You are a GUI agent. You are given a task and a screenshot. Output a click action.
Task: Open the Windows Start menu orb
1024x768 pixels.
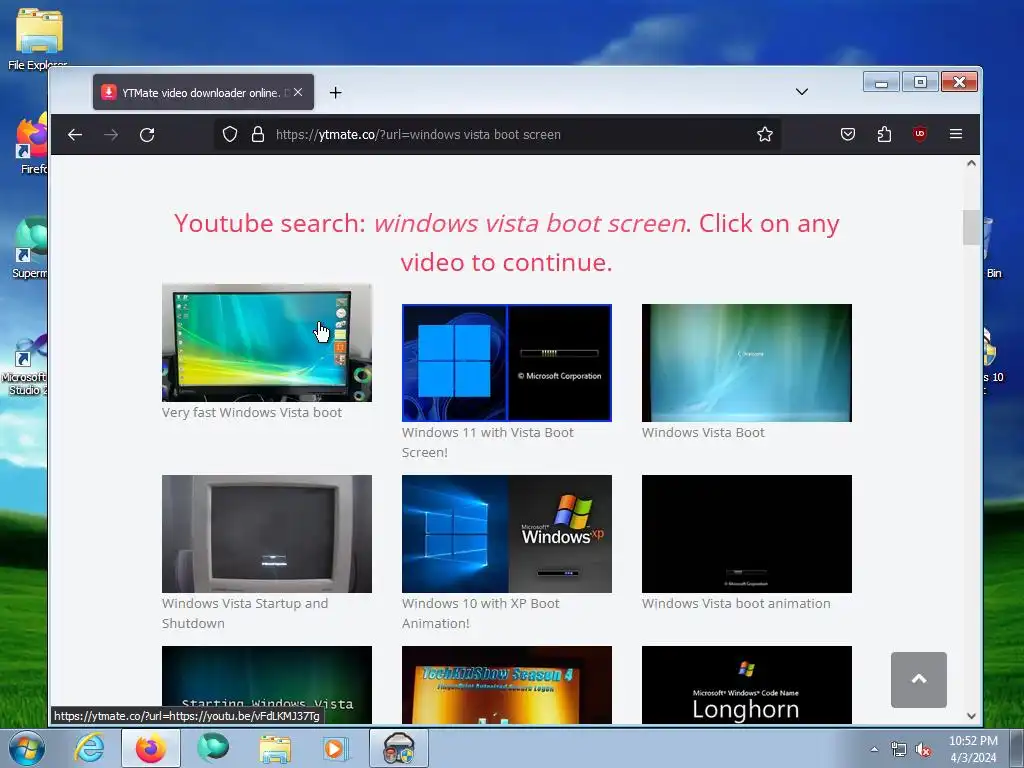[x=26, y=748]
